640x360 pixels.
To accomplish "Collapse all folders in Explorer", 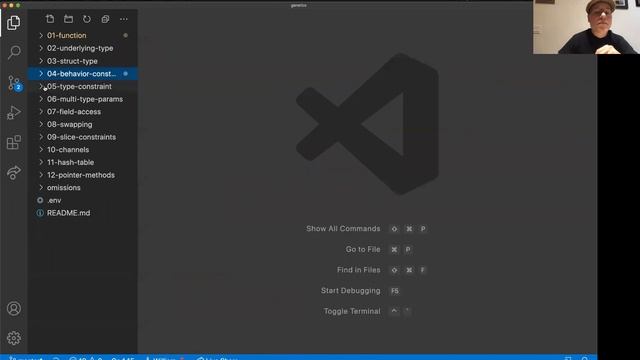I will coord(105,19).
